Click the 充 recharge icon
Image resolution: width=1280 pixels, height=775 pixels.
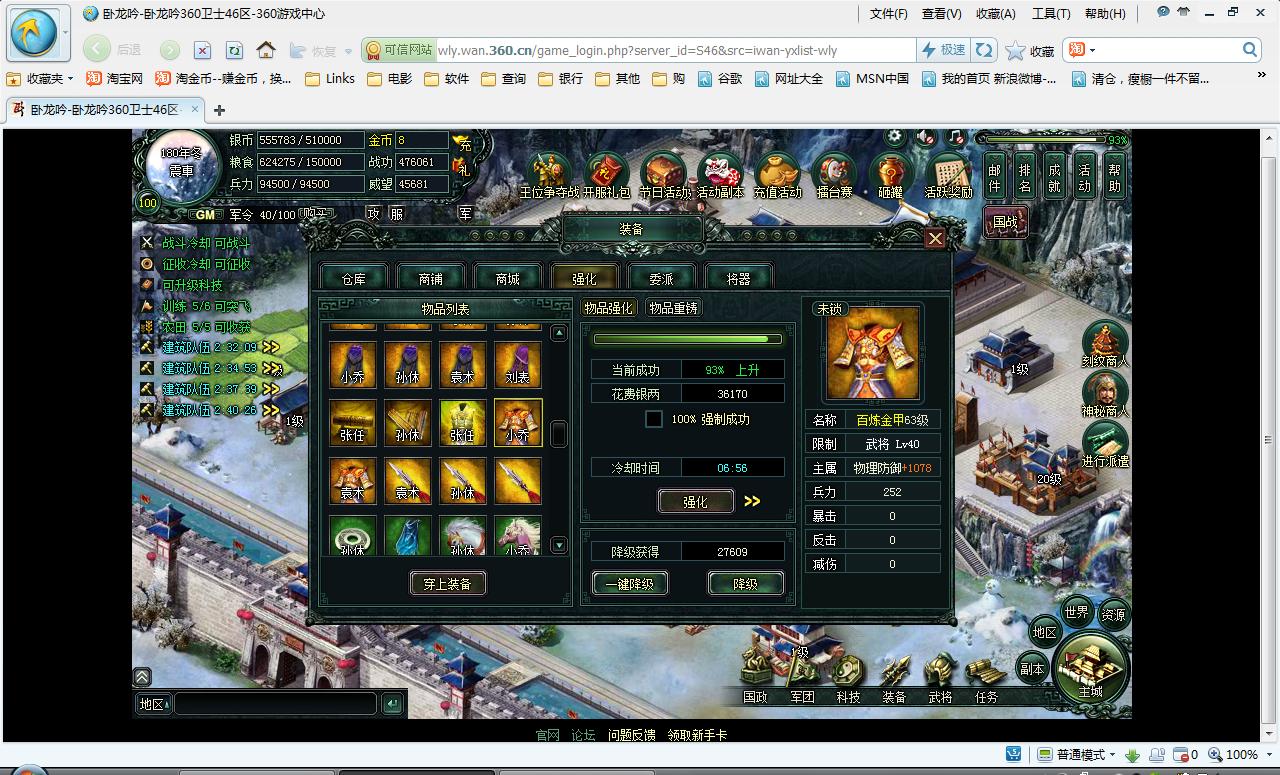[462, 143]
